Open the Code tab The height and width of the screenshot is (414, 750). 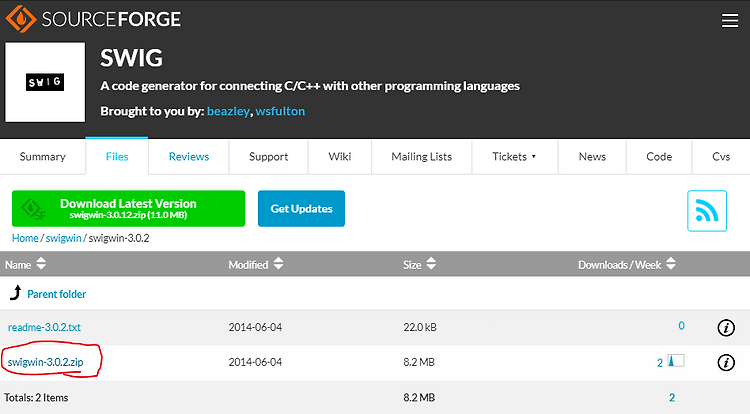[659, 157]
